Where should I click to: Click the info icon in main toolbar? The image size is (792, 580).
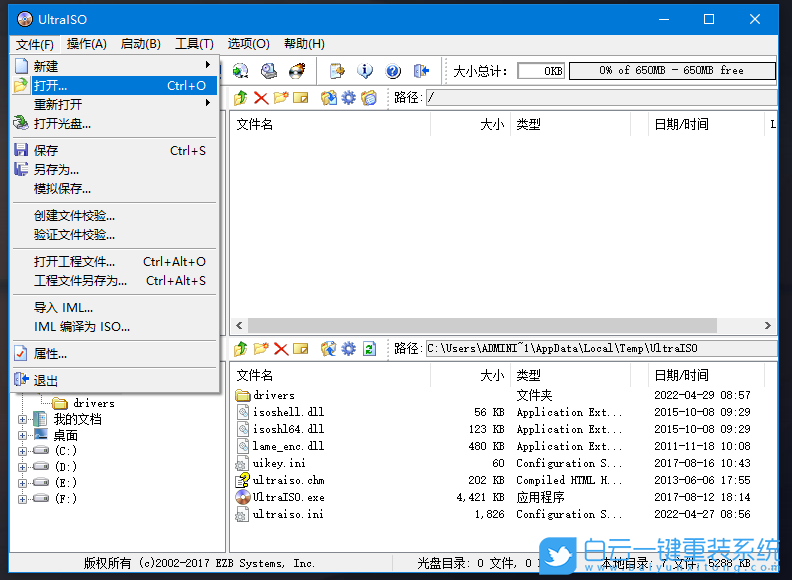click(365, 71)
